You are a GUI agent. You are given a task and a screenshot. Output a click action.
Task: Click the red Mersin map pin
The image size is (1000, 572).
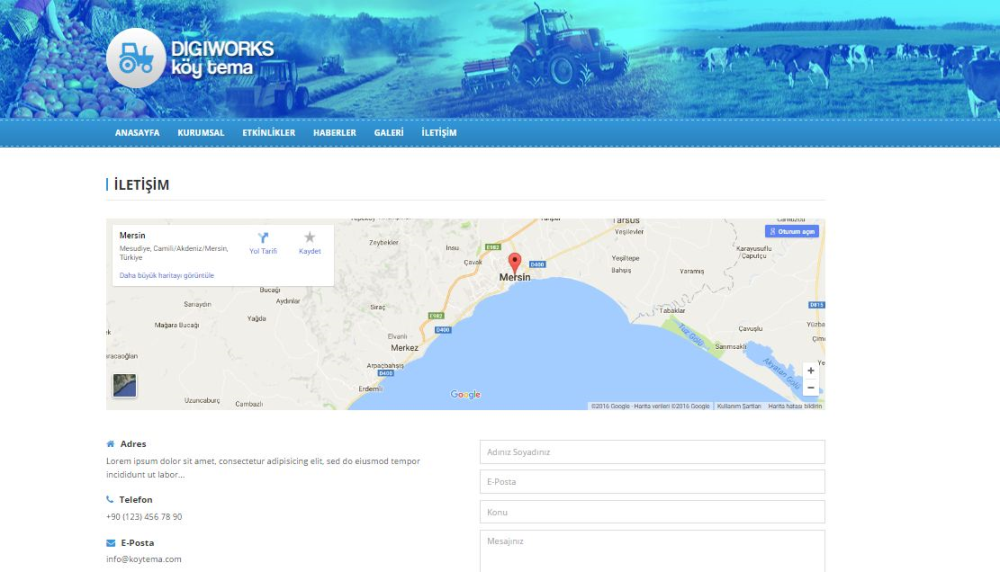515,263
